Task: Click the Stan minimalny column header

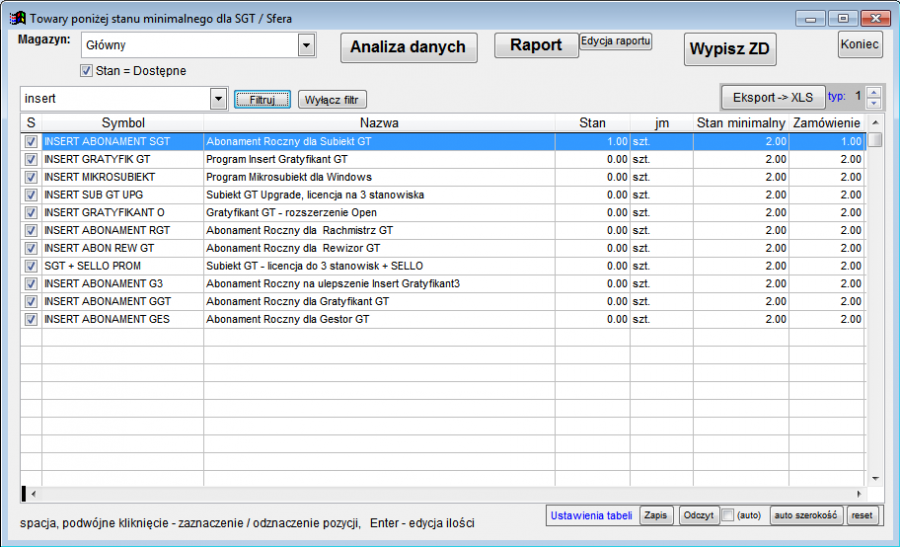Action: tap(741, 123)
